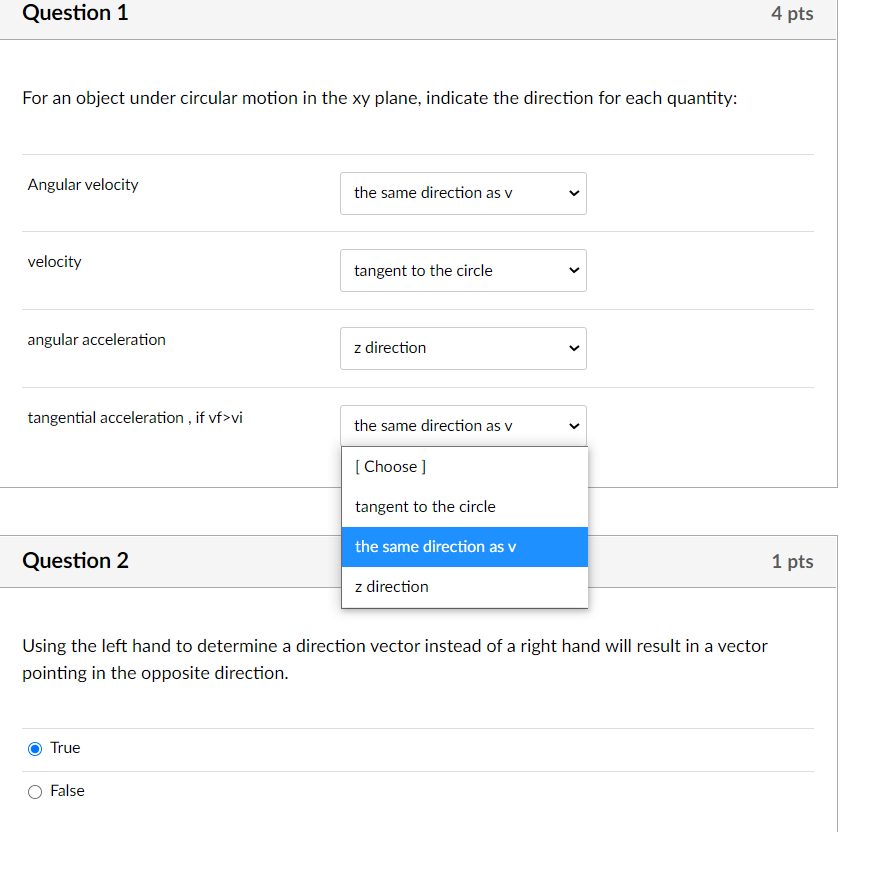Choose tangent to the circle option
This screenshot has height=870, width=883.
point(425,506)
